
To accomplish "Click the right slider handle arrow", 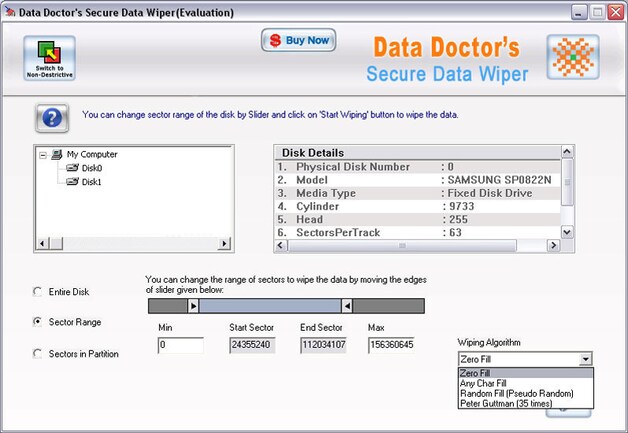I will pos(347,306).
